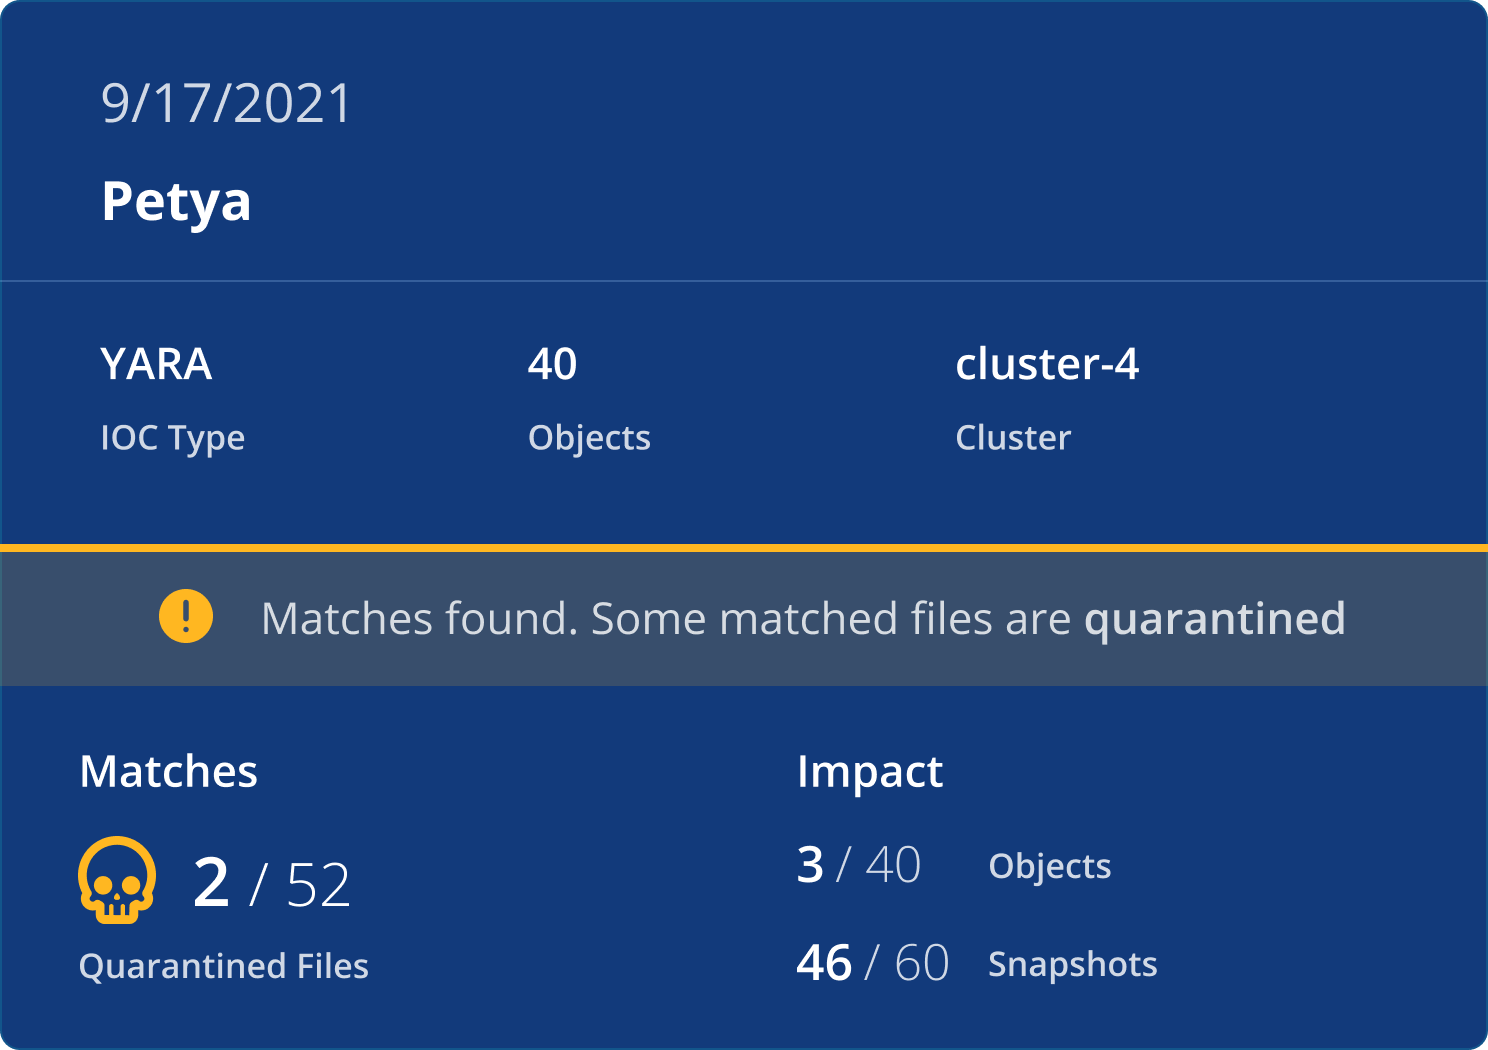Click the yellow skull quarantine icon
This screenshot has height=1050, width=1488.
[117, 880]
